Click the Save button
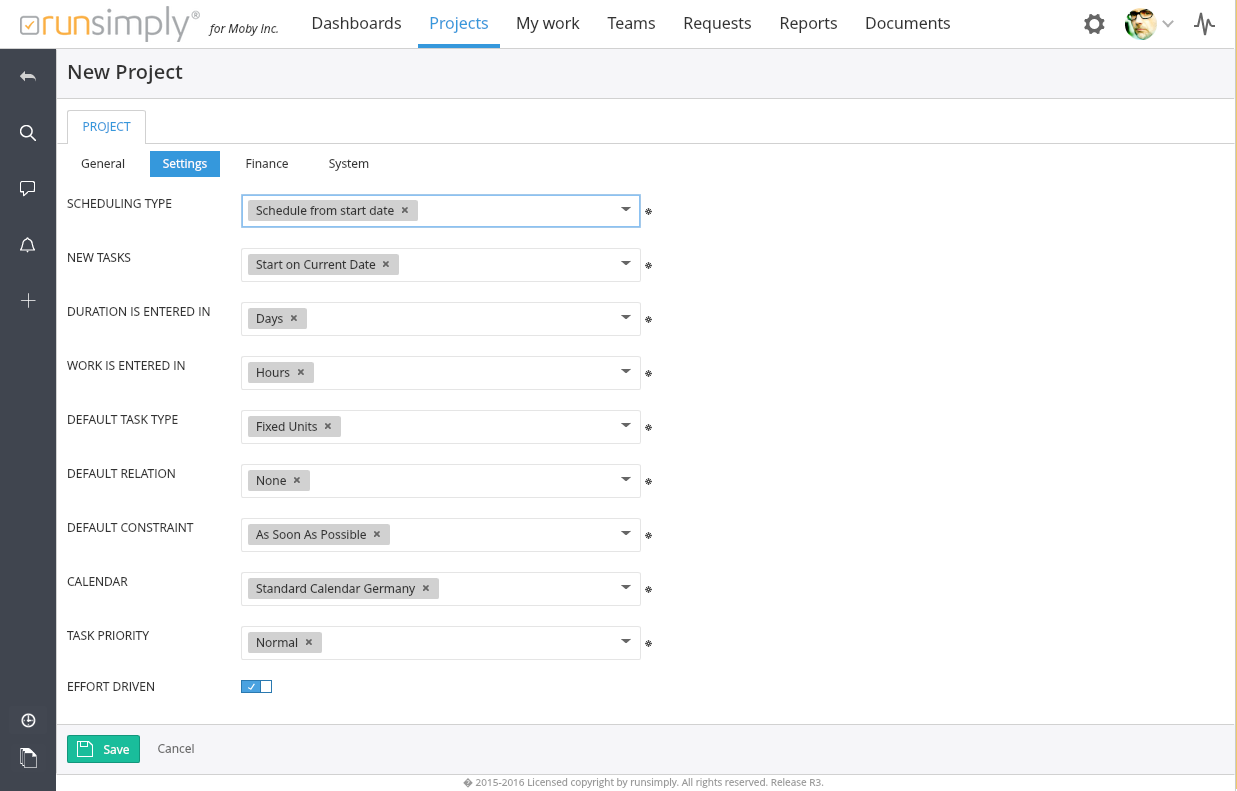 pos(103,749)
